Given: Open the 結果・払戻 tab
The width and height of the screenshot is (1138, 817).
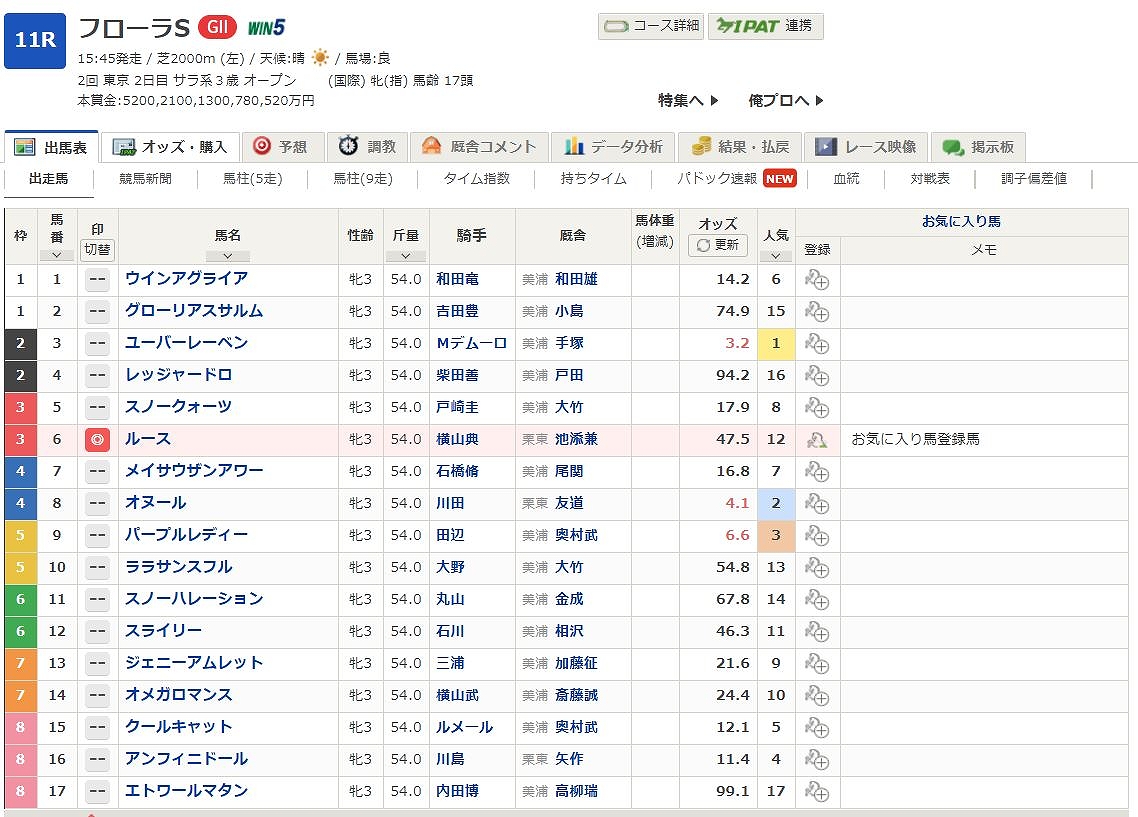Looking at the screenshot, I should 741,147.
